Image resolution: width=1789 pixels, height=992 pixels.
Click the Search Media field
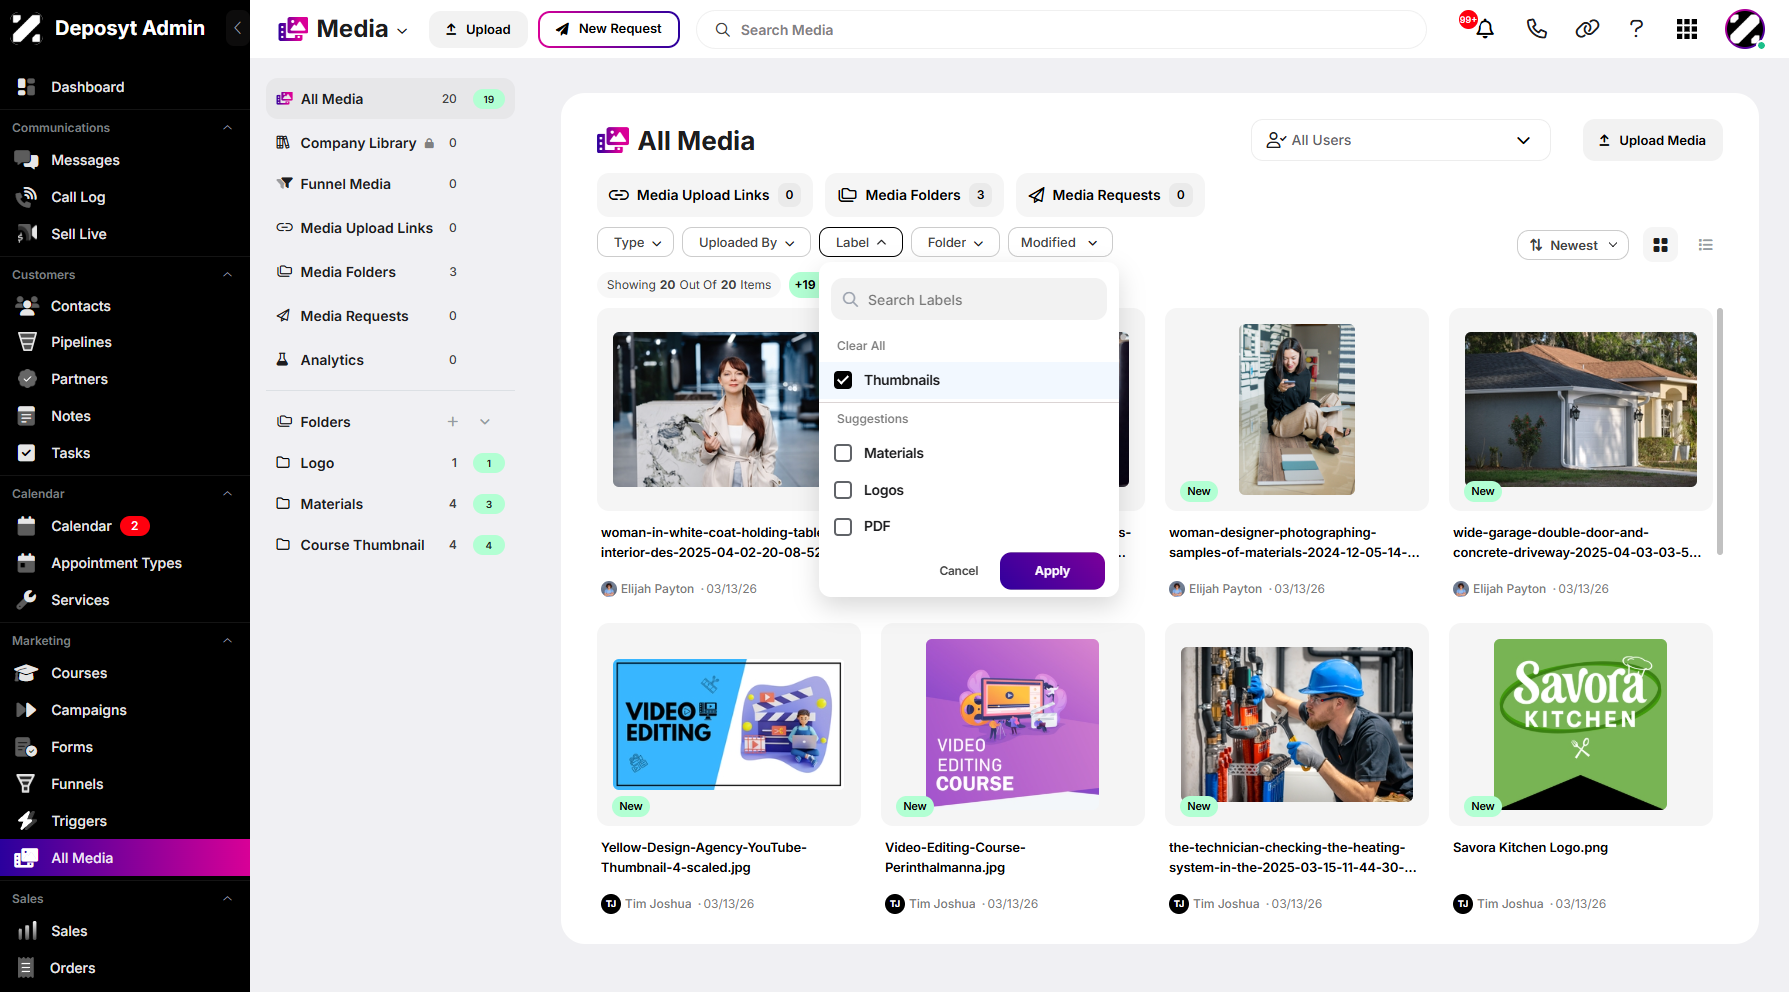pos(1061,30)
